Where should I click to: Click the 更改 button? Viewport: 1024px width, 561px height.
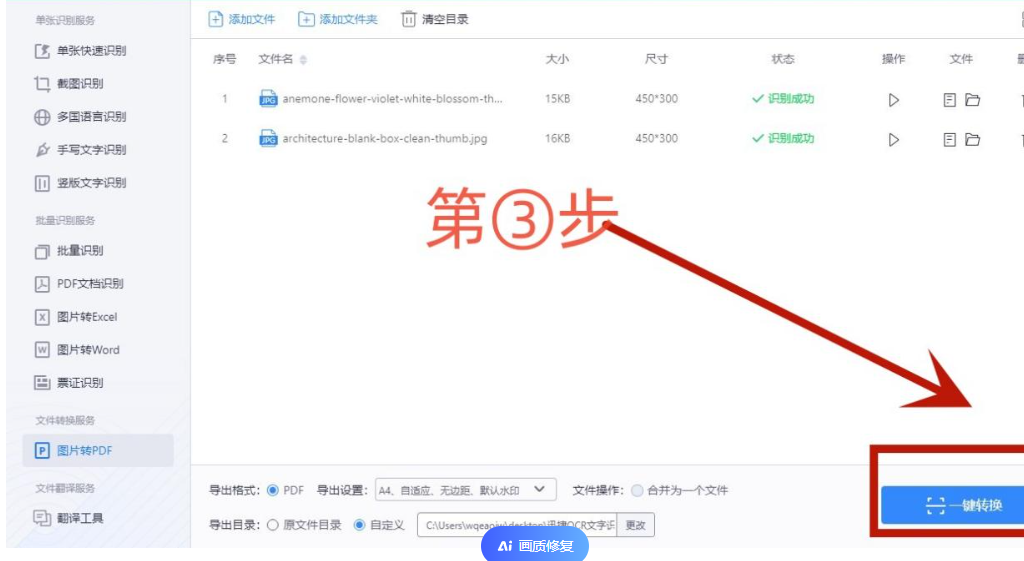(x=635, y=525)
